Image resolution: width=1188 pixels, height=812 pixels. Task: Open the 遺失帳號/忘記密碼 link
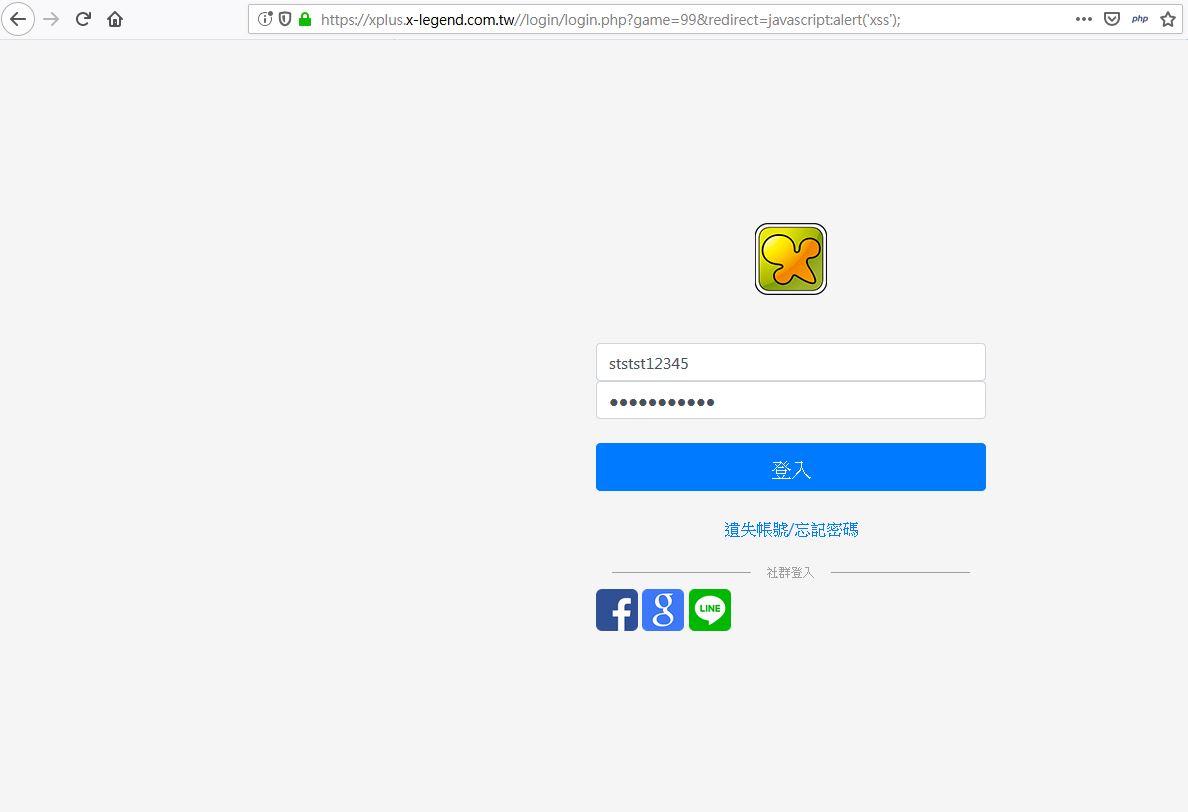[x=791, y=529]
